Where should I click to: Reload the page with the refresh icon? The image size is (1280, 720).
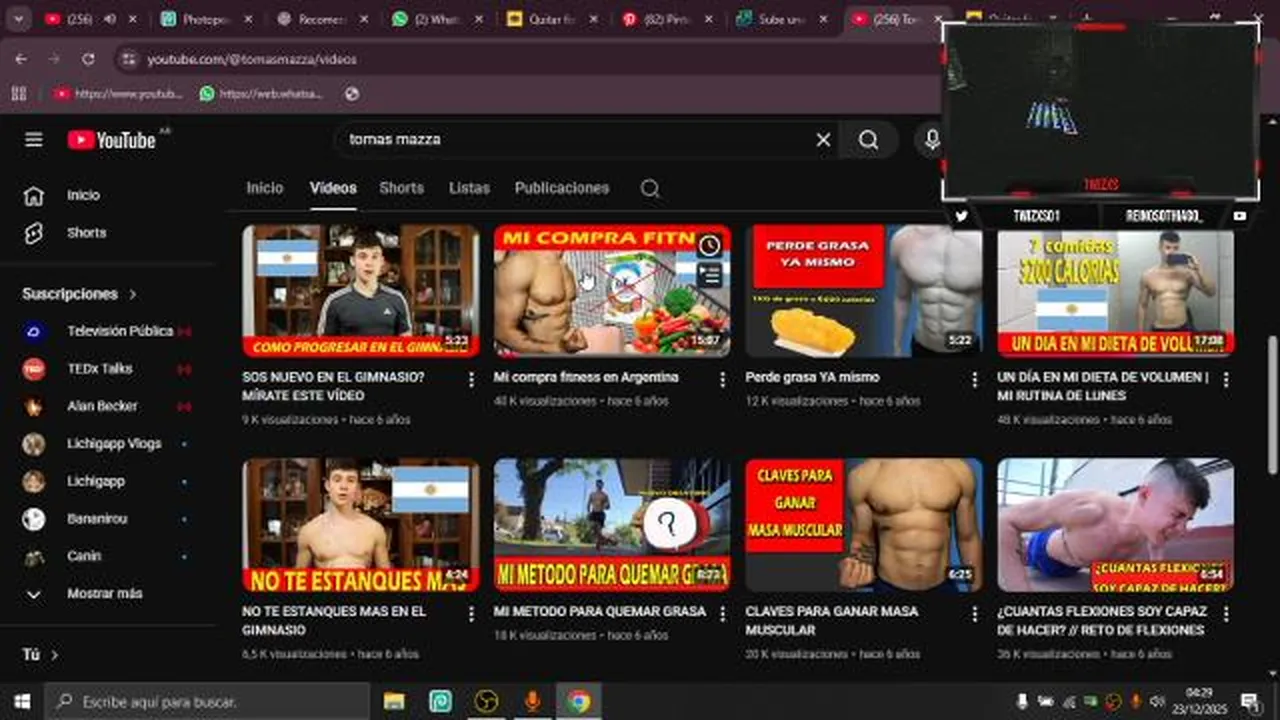(88, 59)
